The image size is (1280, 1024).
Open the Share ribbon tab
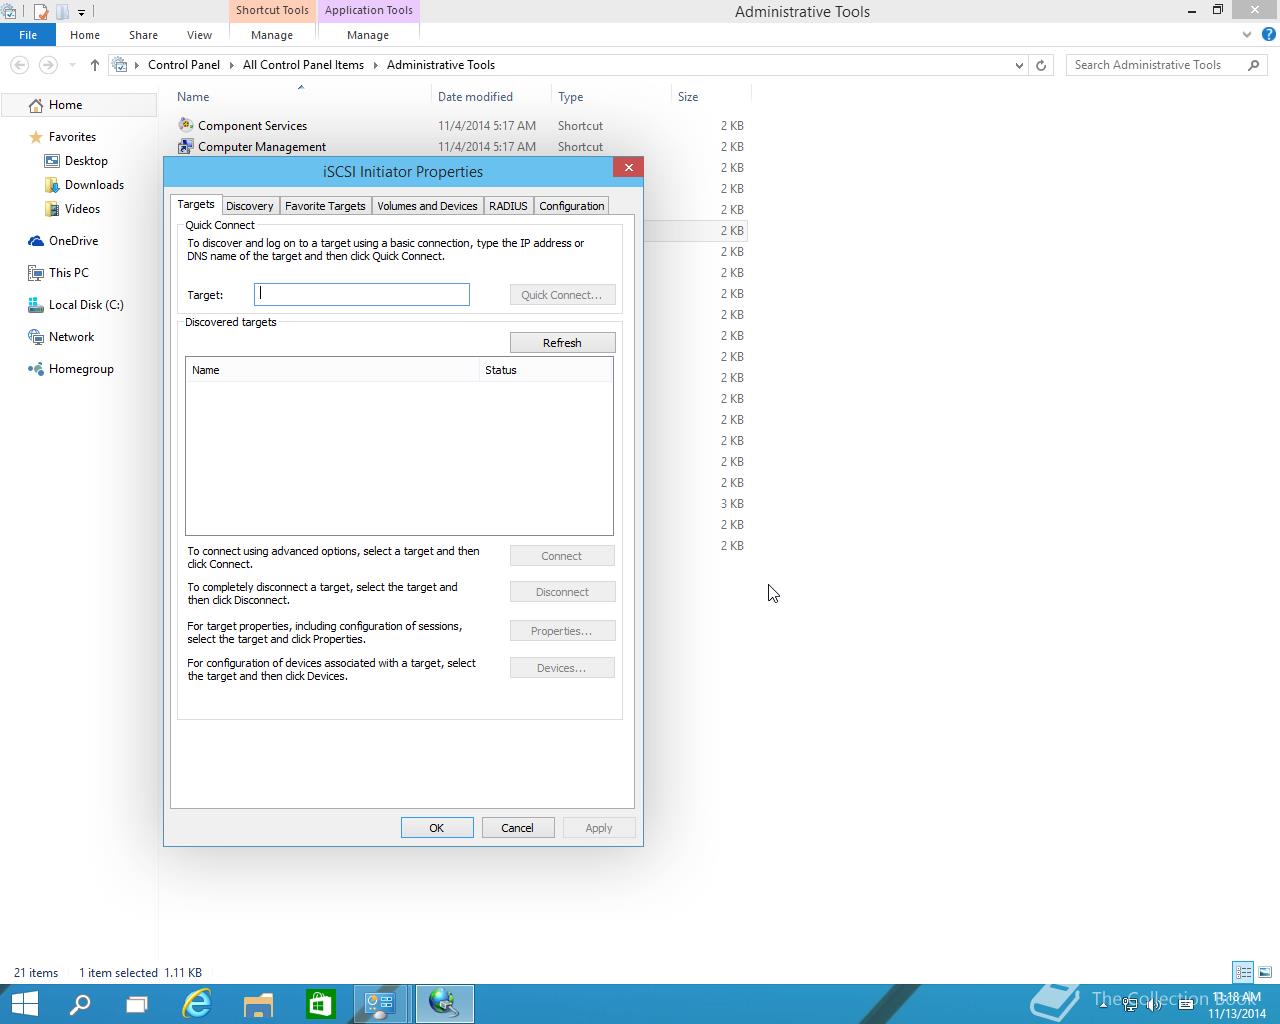(x=143, y=35)
